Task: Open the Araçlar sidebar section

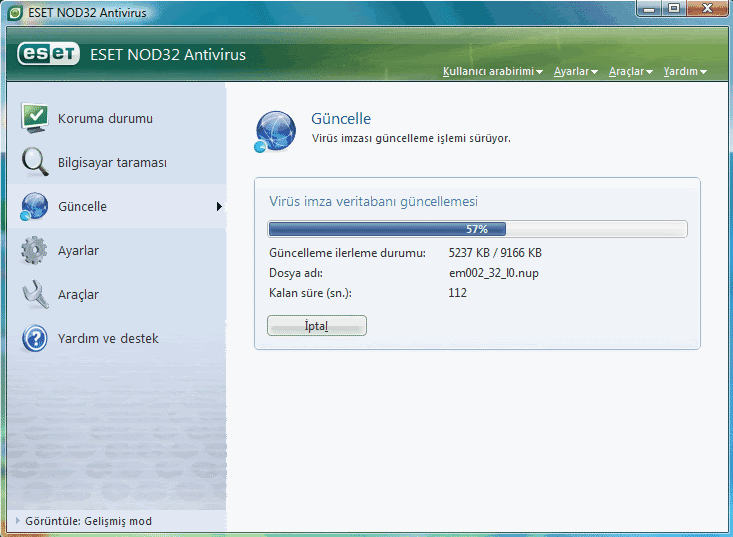Action: pos(117,294)
